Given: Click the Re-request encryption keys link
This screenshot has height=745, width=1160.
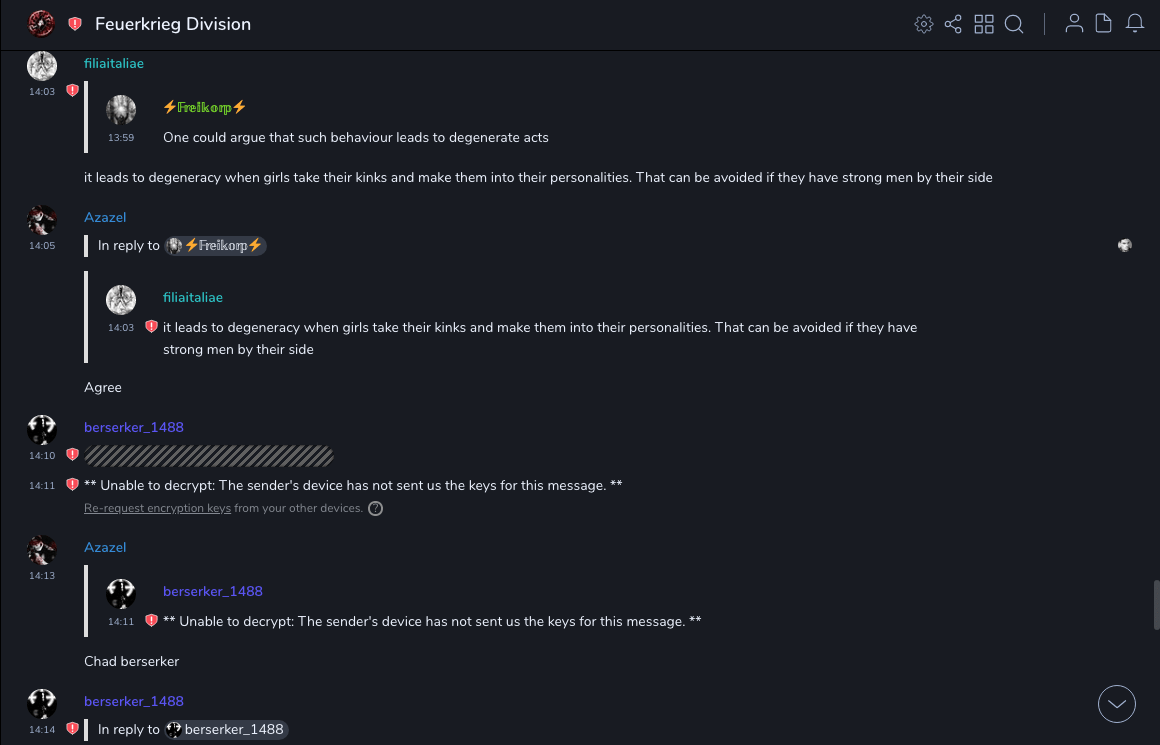Looking at the screenshot, I should click(157, 508).
